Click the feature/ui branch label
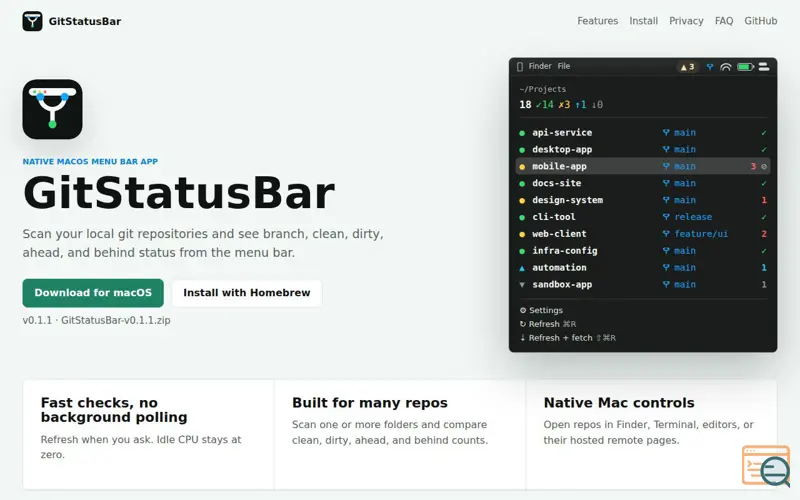The image size is (800, 500). [701, 234]
